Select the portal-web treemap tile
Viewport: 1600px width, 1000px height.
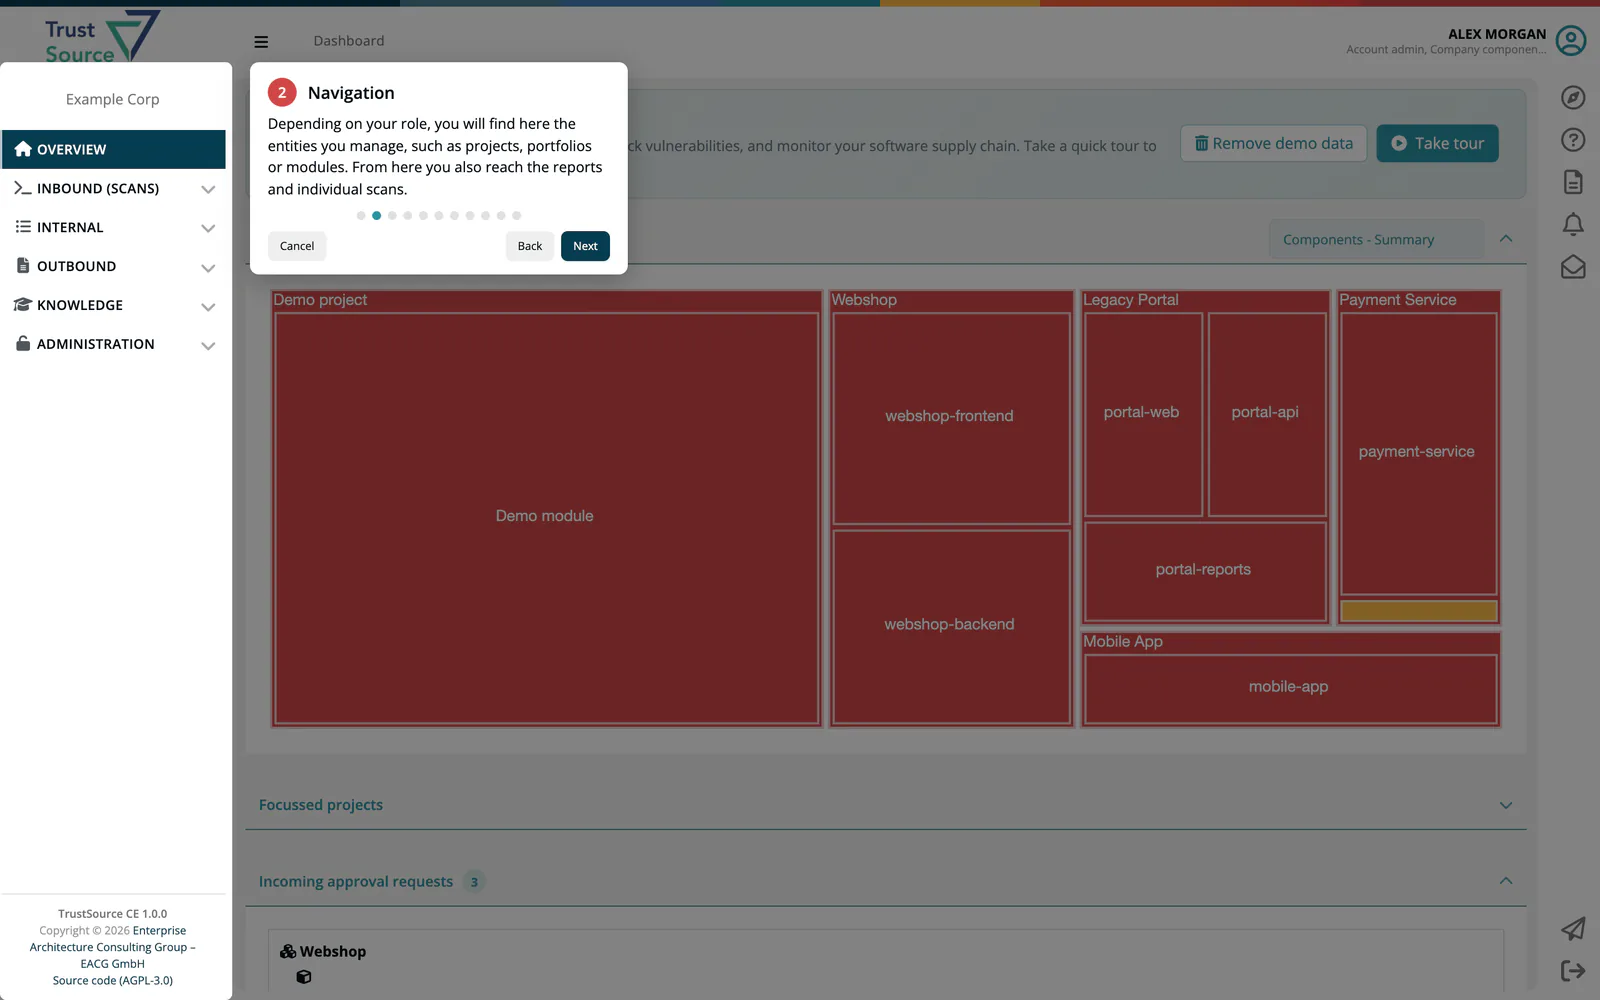tap(1143, 414)
